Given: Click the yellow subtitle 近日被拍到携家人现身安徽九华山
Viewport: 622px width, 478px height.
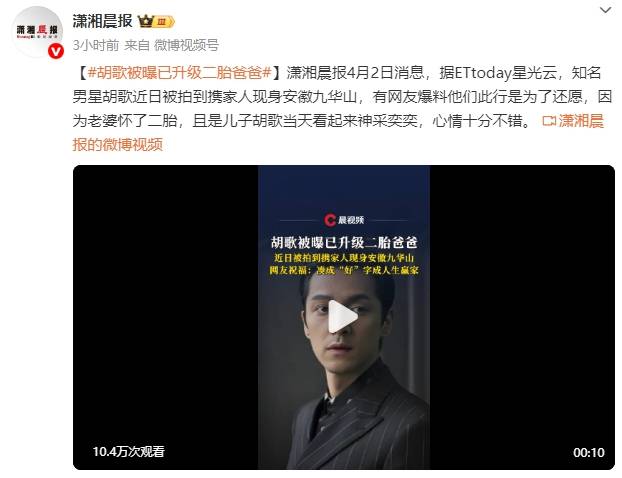Looking at the screenshot, I should (x=344, y=258).
